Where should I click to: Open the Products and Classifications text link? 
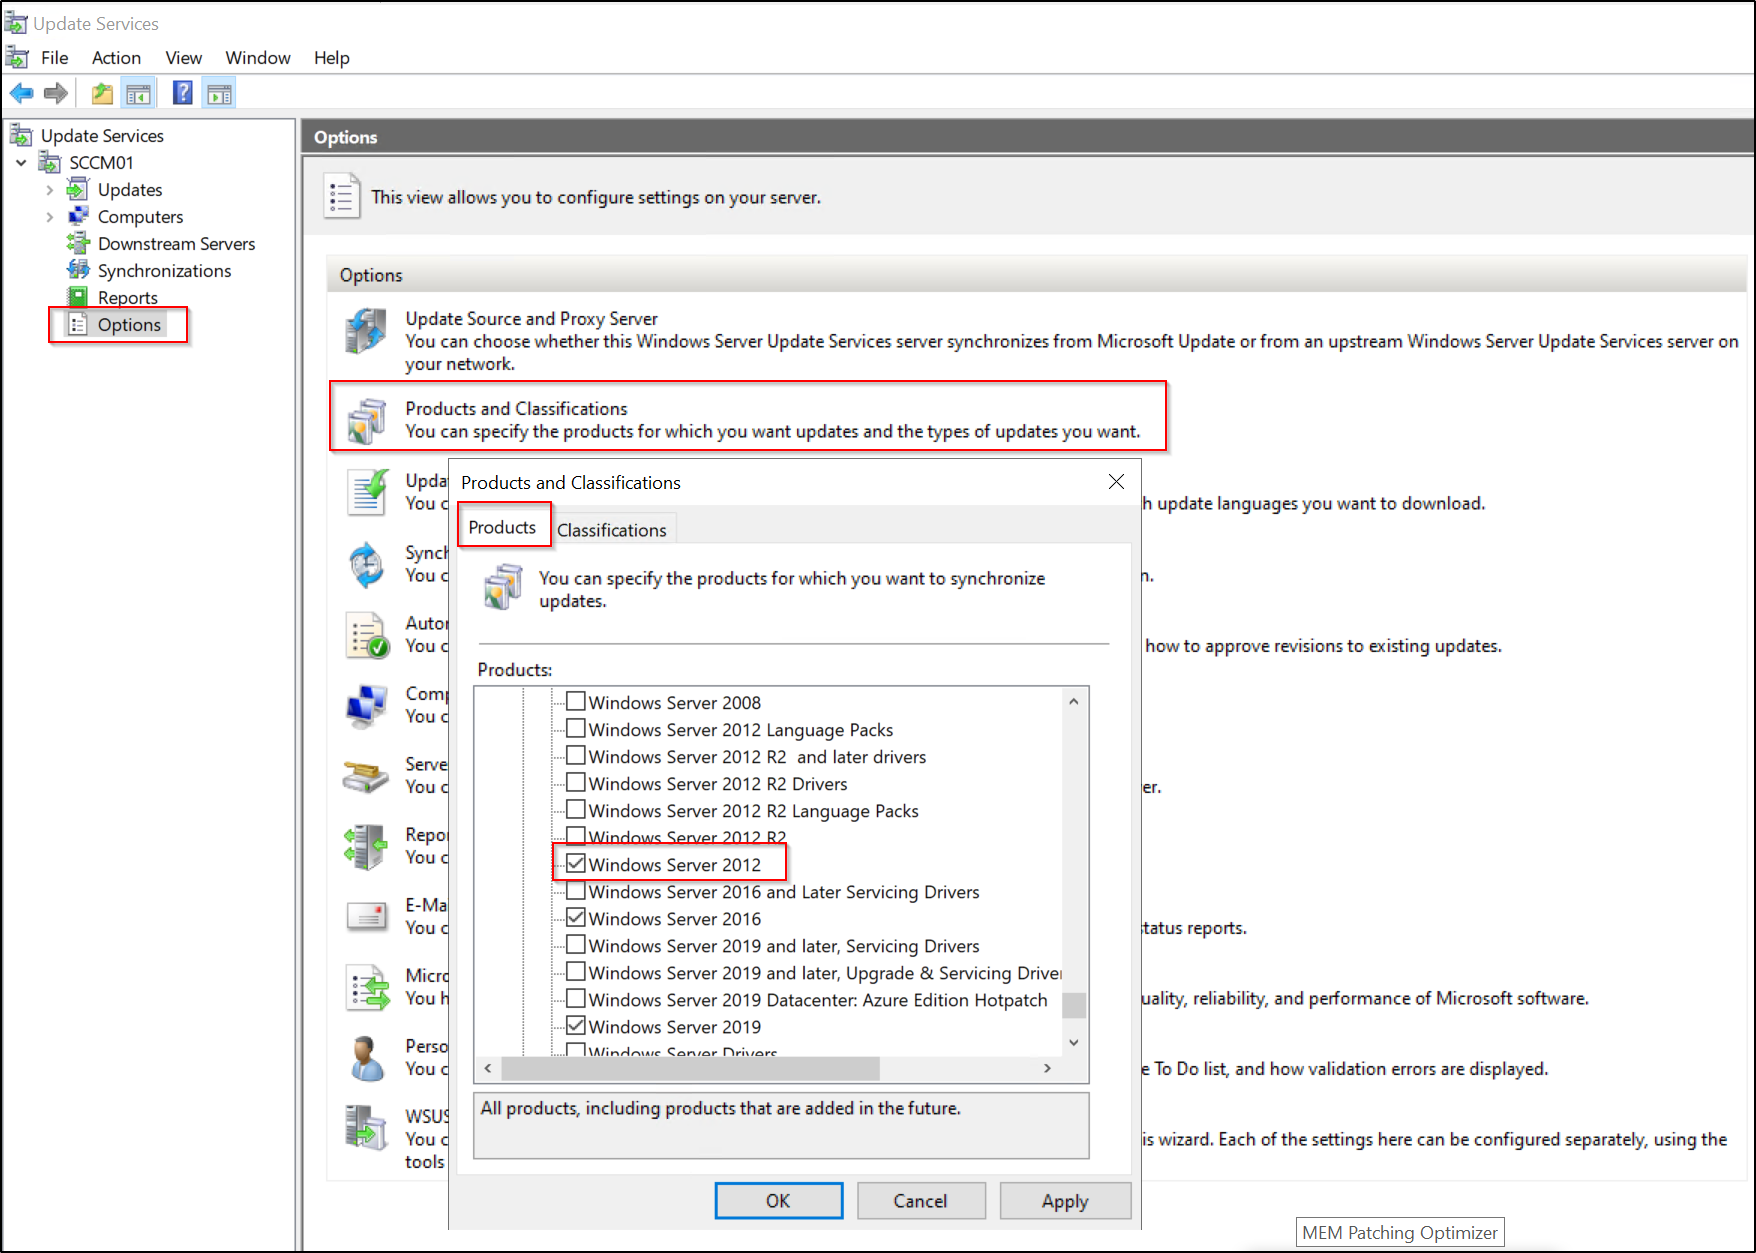click(516, 409)
